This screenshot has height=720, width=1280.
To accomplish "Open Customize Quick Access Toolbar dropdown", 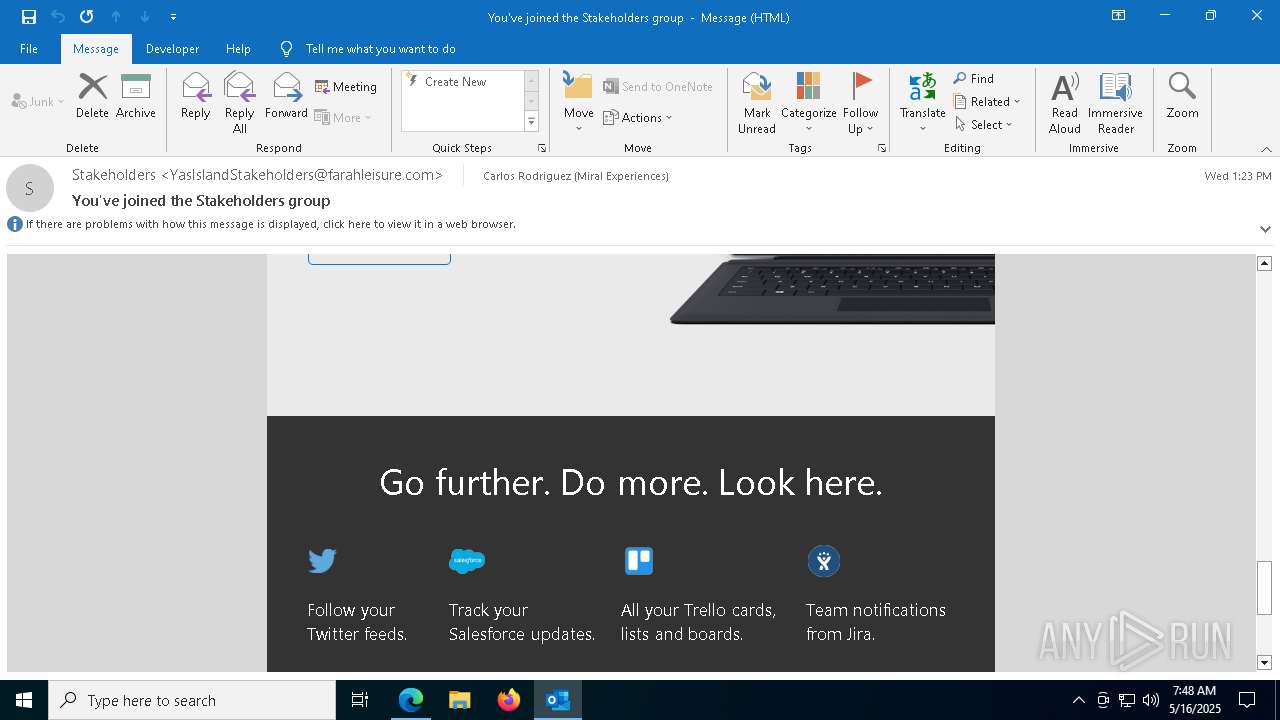I will 174,17.
